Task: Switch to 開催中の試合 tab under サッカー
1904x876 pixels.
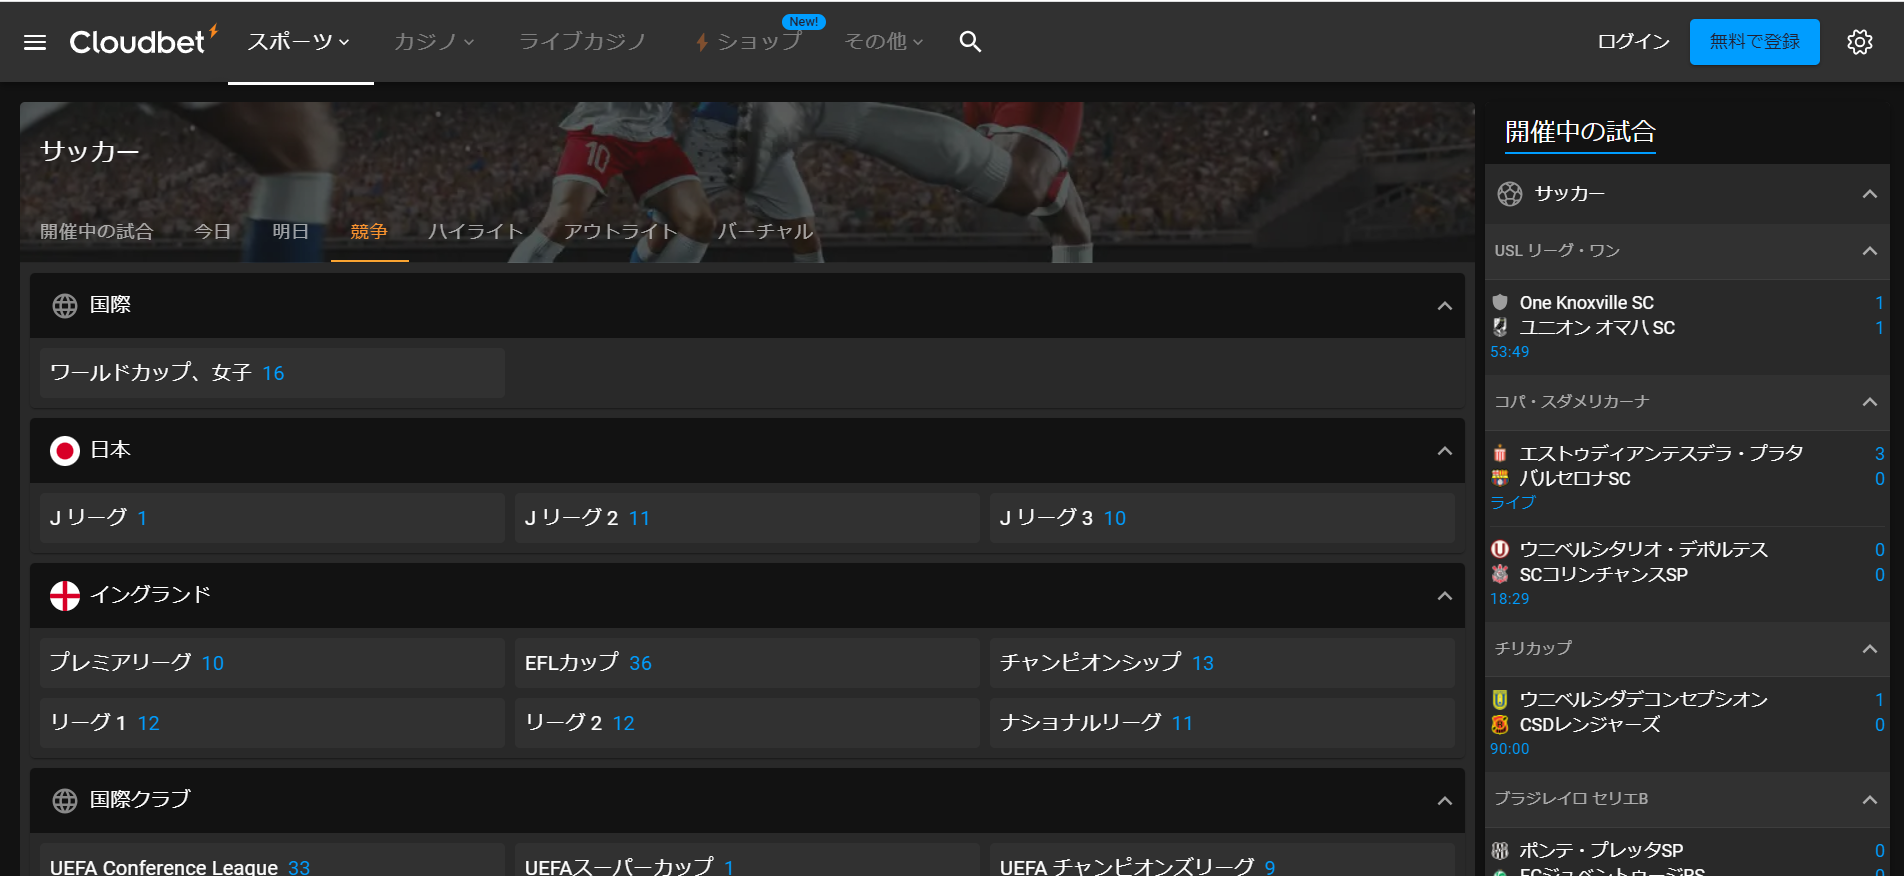Action: coord(97,232)
